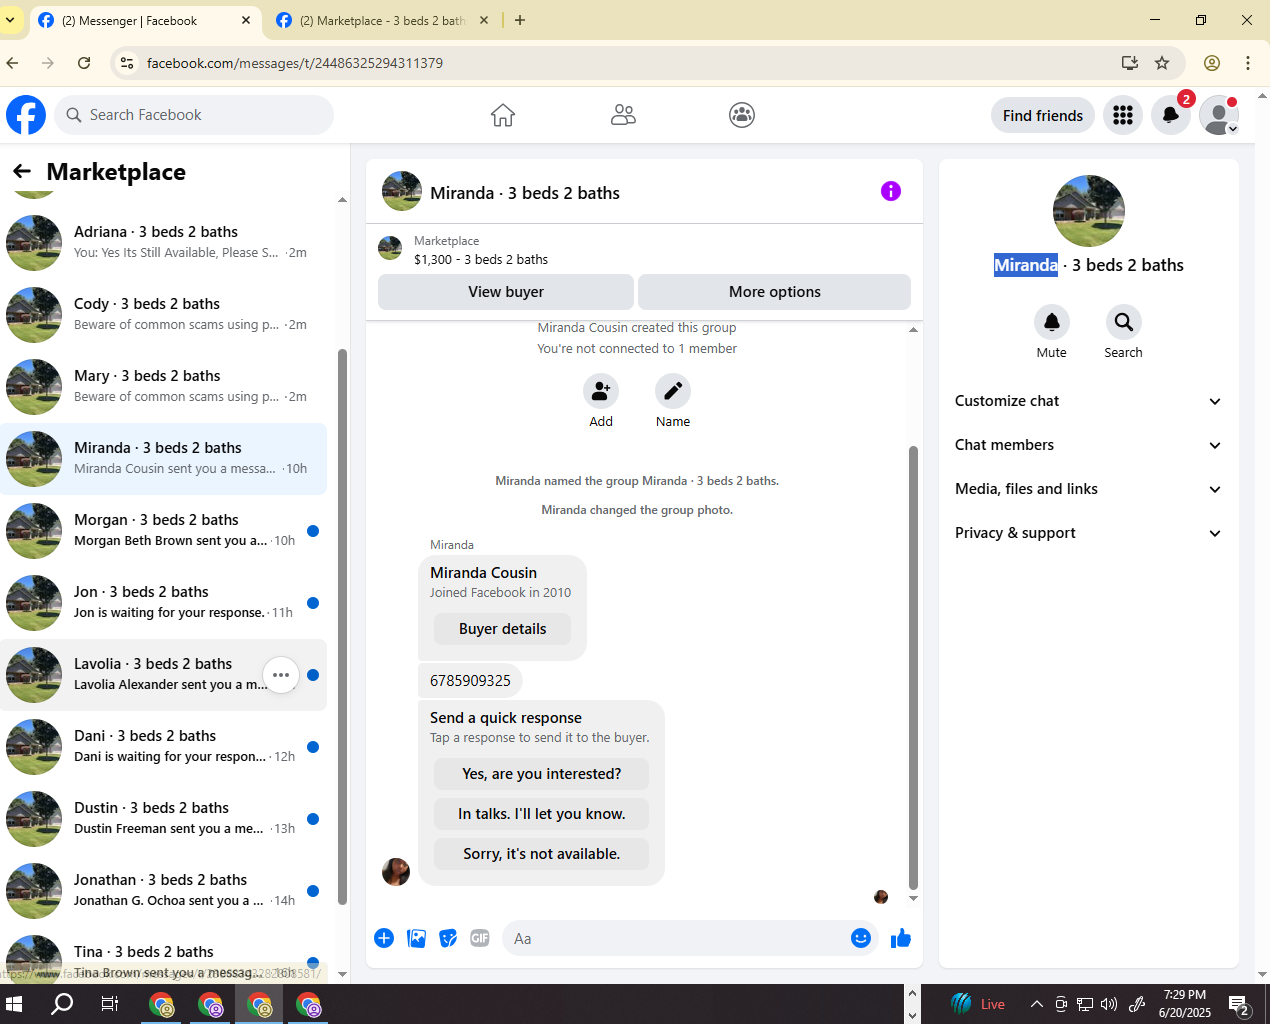Screen dimensions: 1270x1024
Task: Click the $1,300 - 3 beds 2 baths listing
Action: (481, 259)
